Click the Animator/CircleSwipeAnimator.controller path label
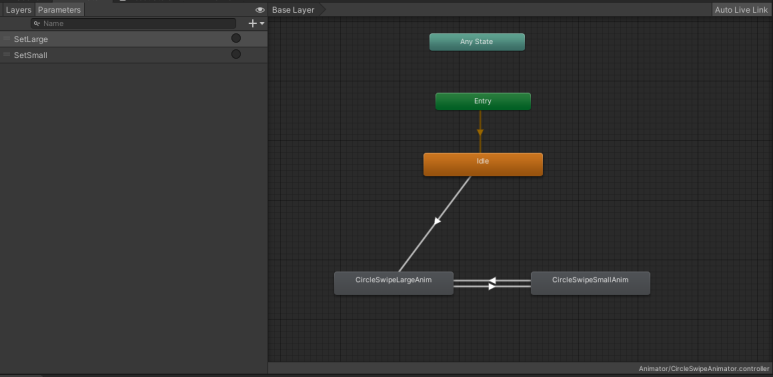 click(704, 369)
